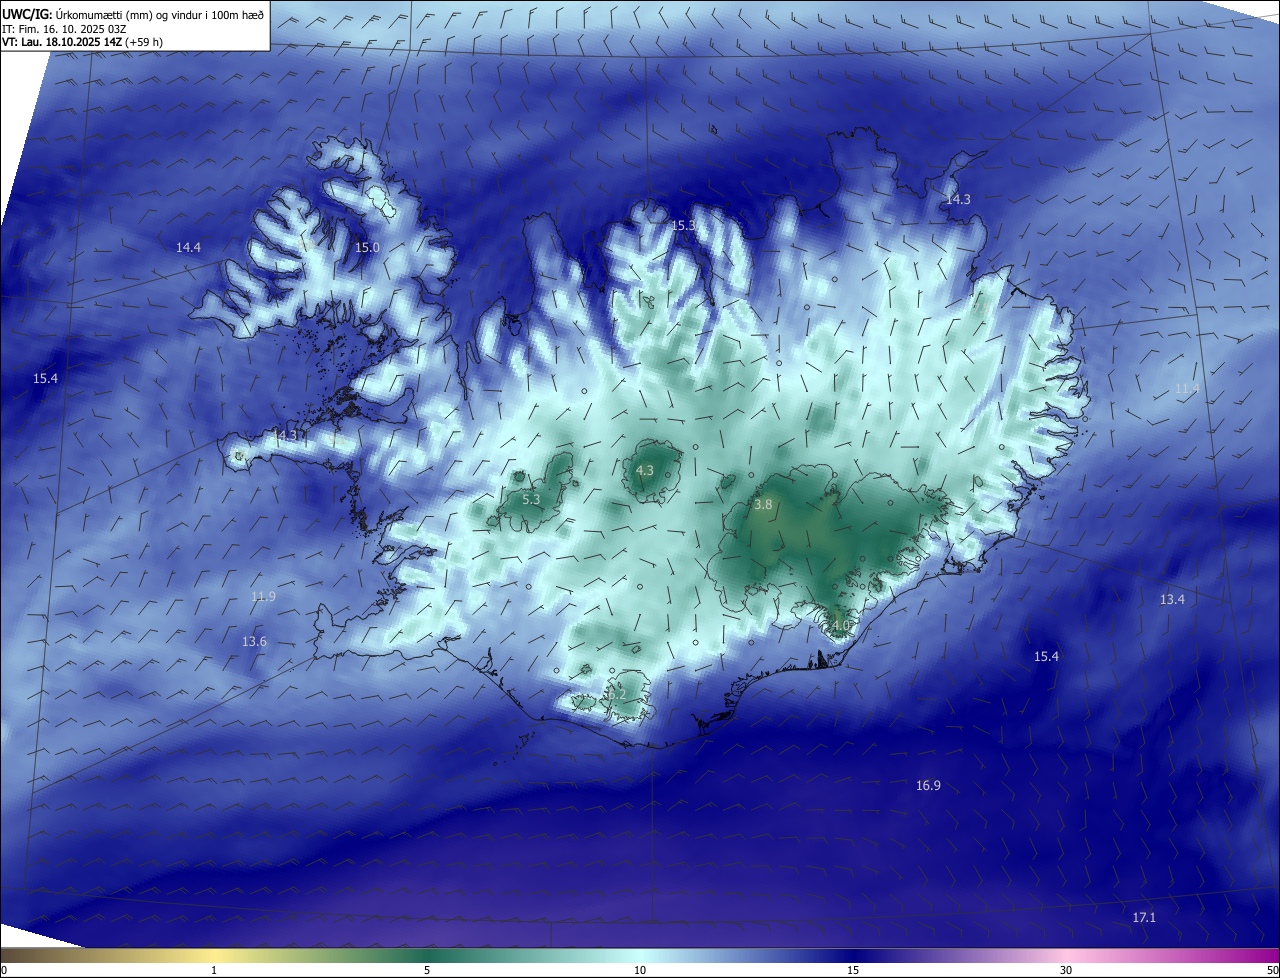This screenshot has width=1280, height=978.
Task: Click the 14.4 label west of the Westfjords
Action: pyautogui.click(x=188, y=247)
